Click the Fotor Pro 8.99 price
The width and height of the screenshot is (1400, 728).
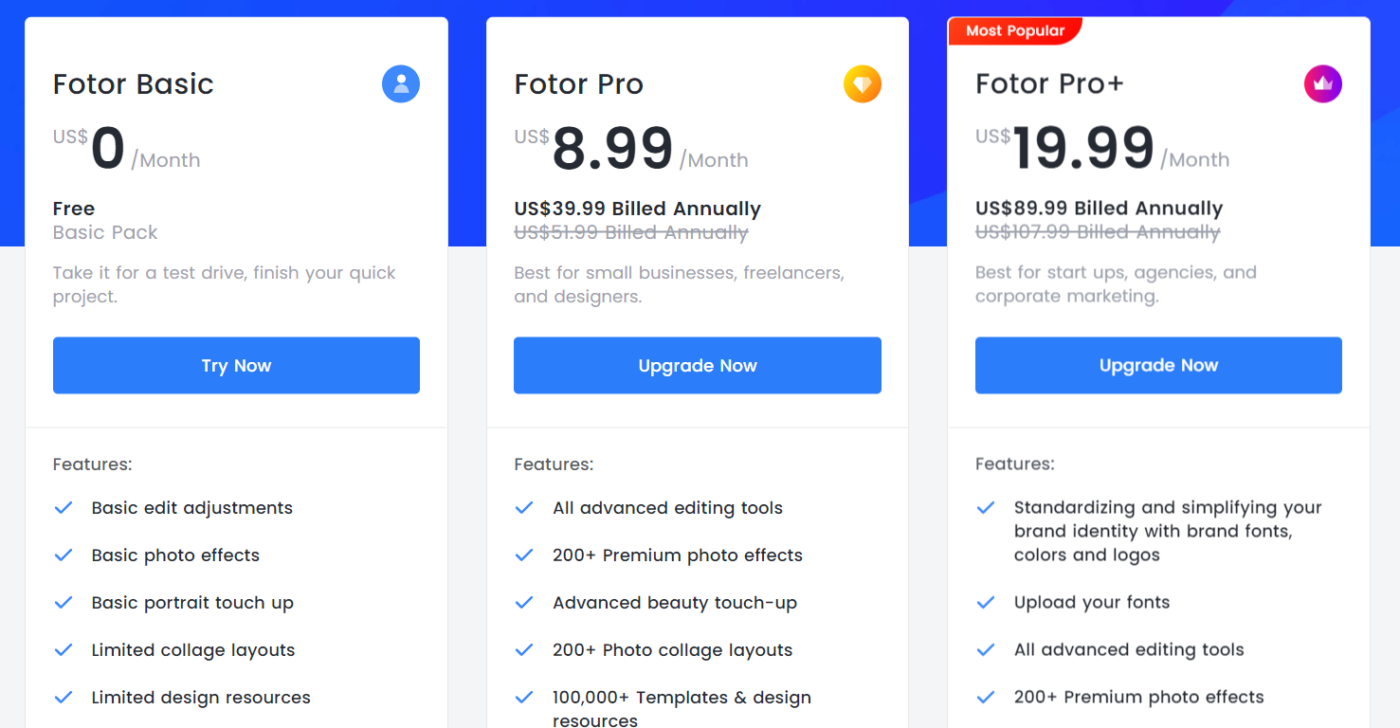[x=612, y=150]
